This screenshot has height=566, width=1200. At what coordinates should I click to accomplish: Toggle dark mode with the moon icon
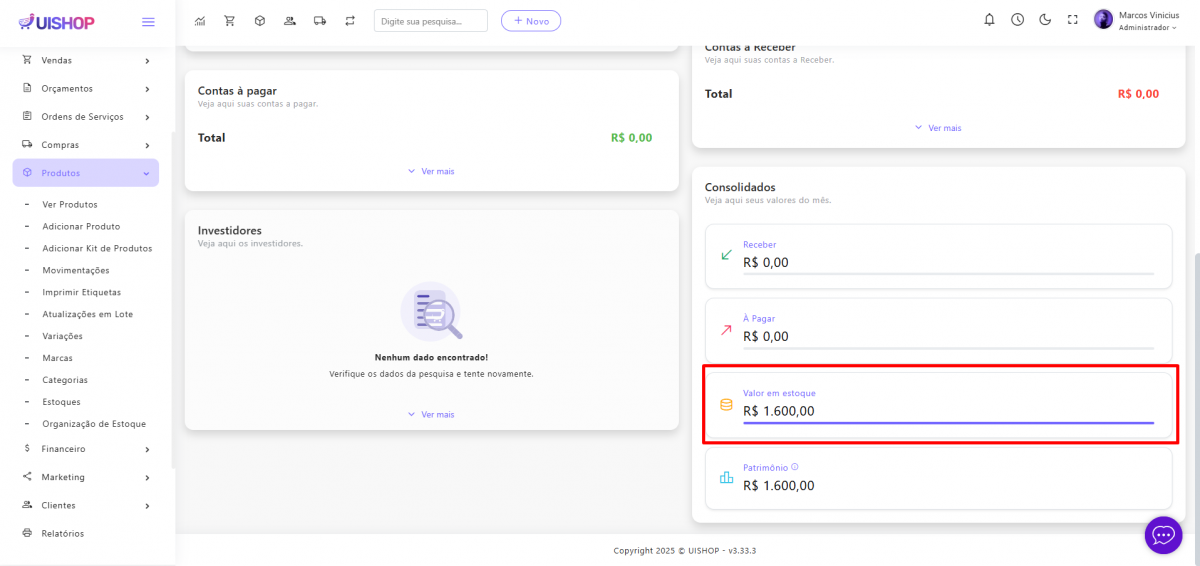1045,19
